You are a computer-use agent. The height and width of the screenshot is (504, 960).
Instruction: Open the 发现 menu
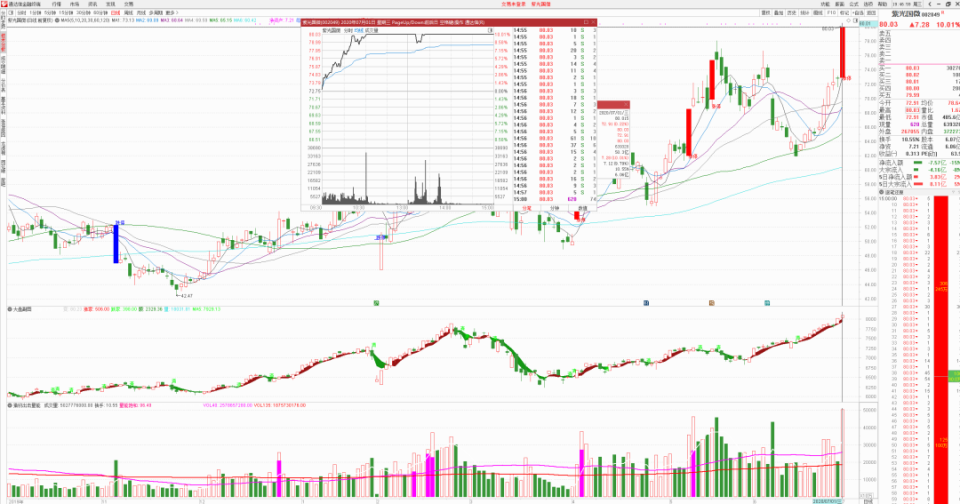point(110,4)
